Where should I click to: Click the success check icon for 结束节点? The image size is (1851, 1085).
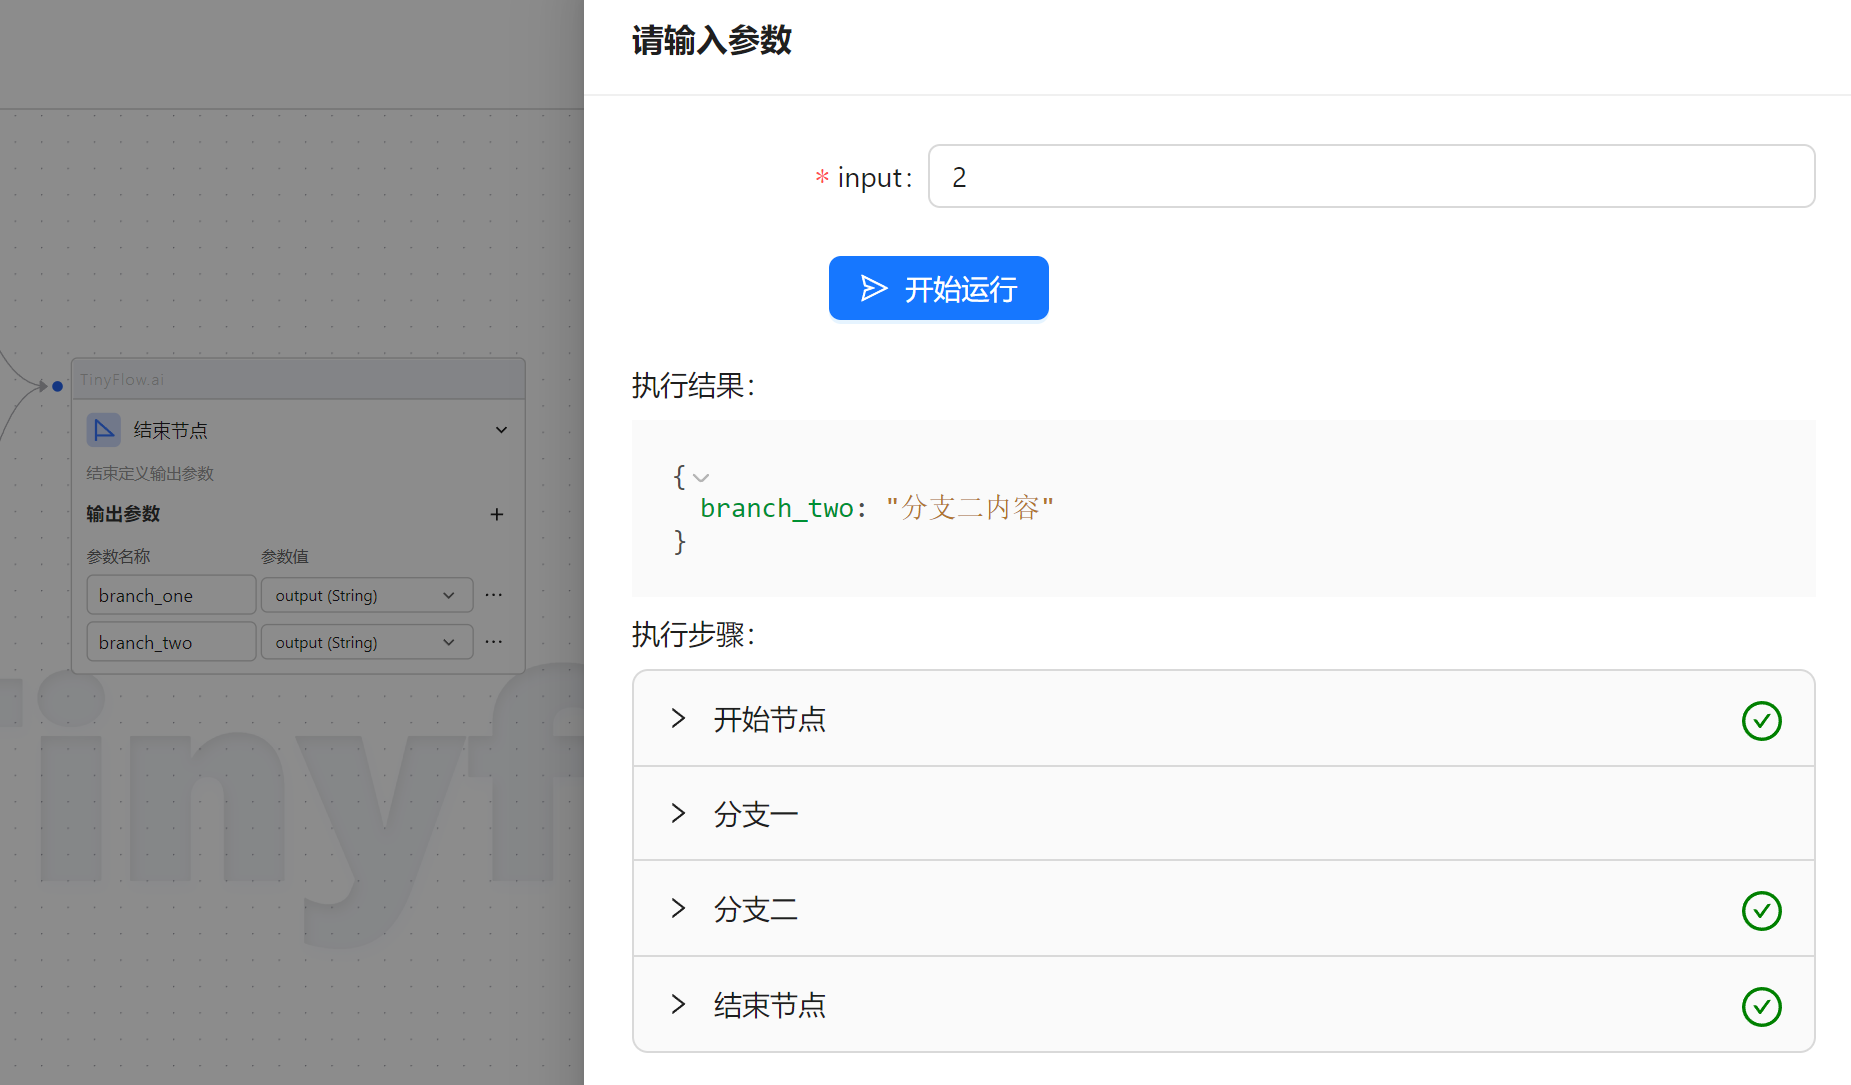(x=1761, y=1006)
